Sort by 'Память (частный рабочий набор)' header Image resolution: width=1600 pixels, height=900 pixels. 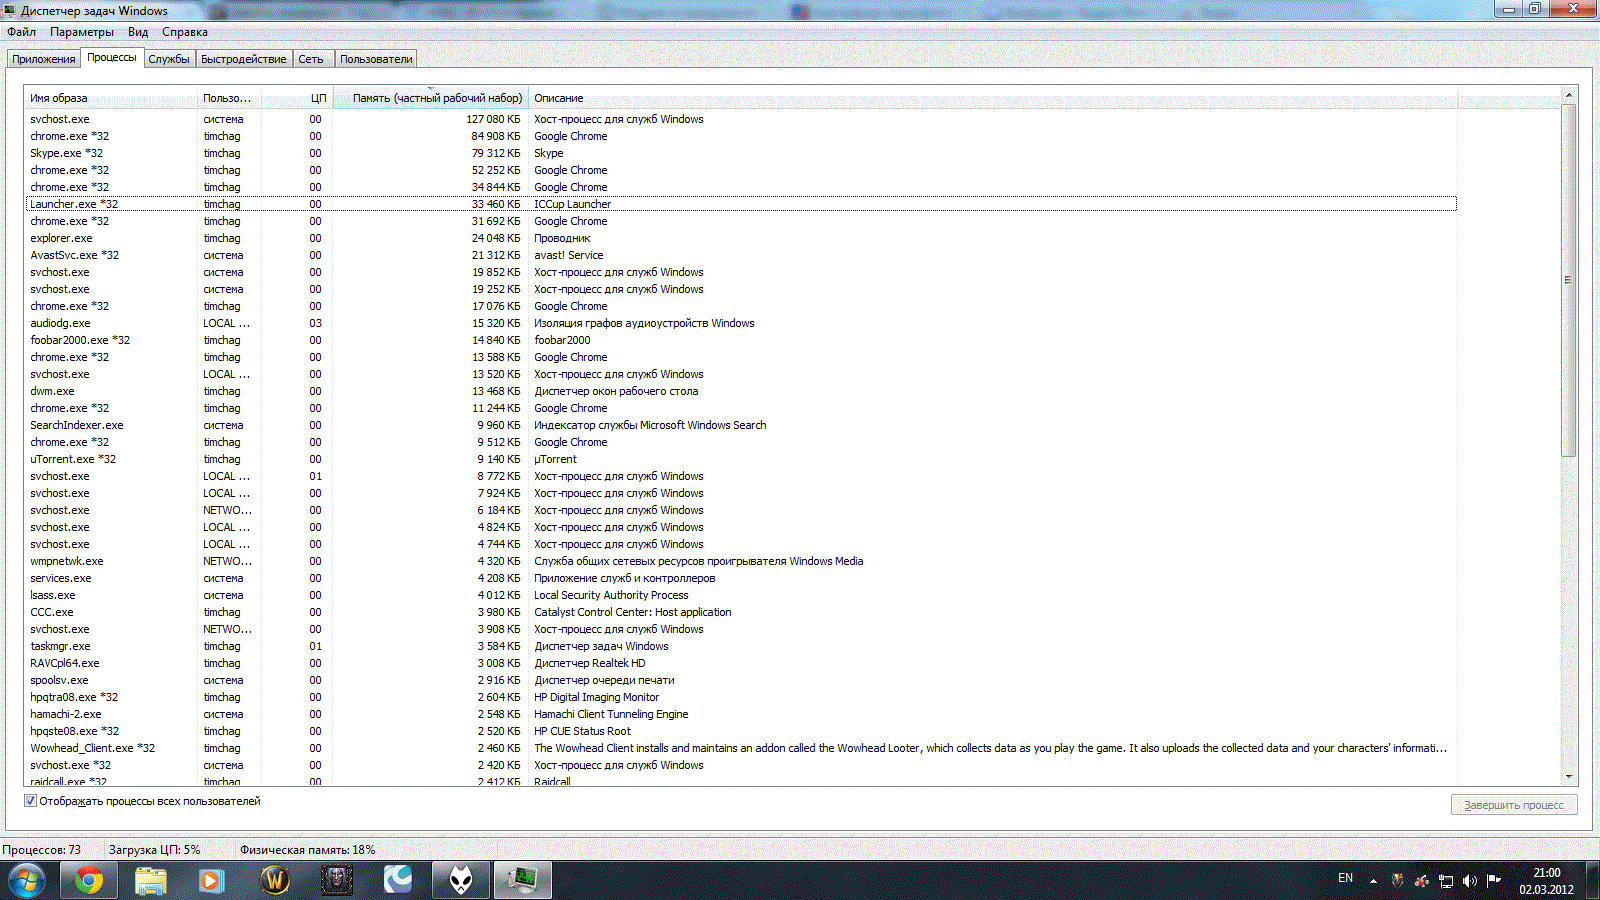[x=430, y=98]
